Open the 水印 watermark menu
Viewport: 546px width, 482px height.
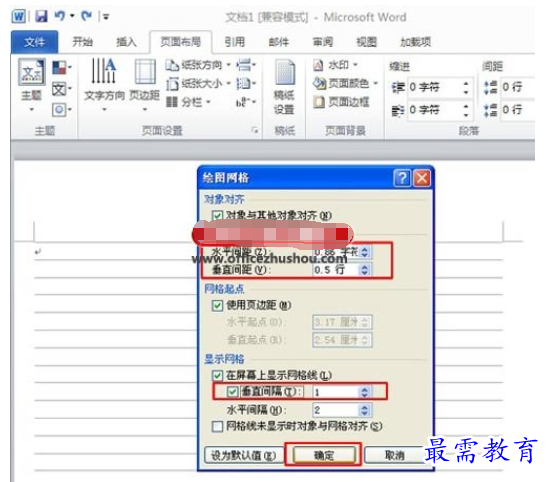pos(335,65)
